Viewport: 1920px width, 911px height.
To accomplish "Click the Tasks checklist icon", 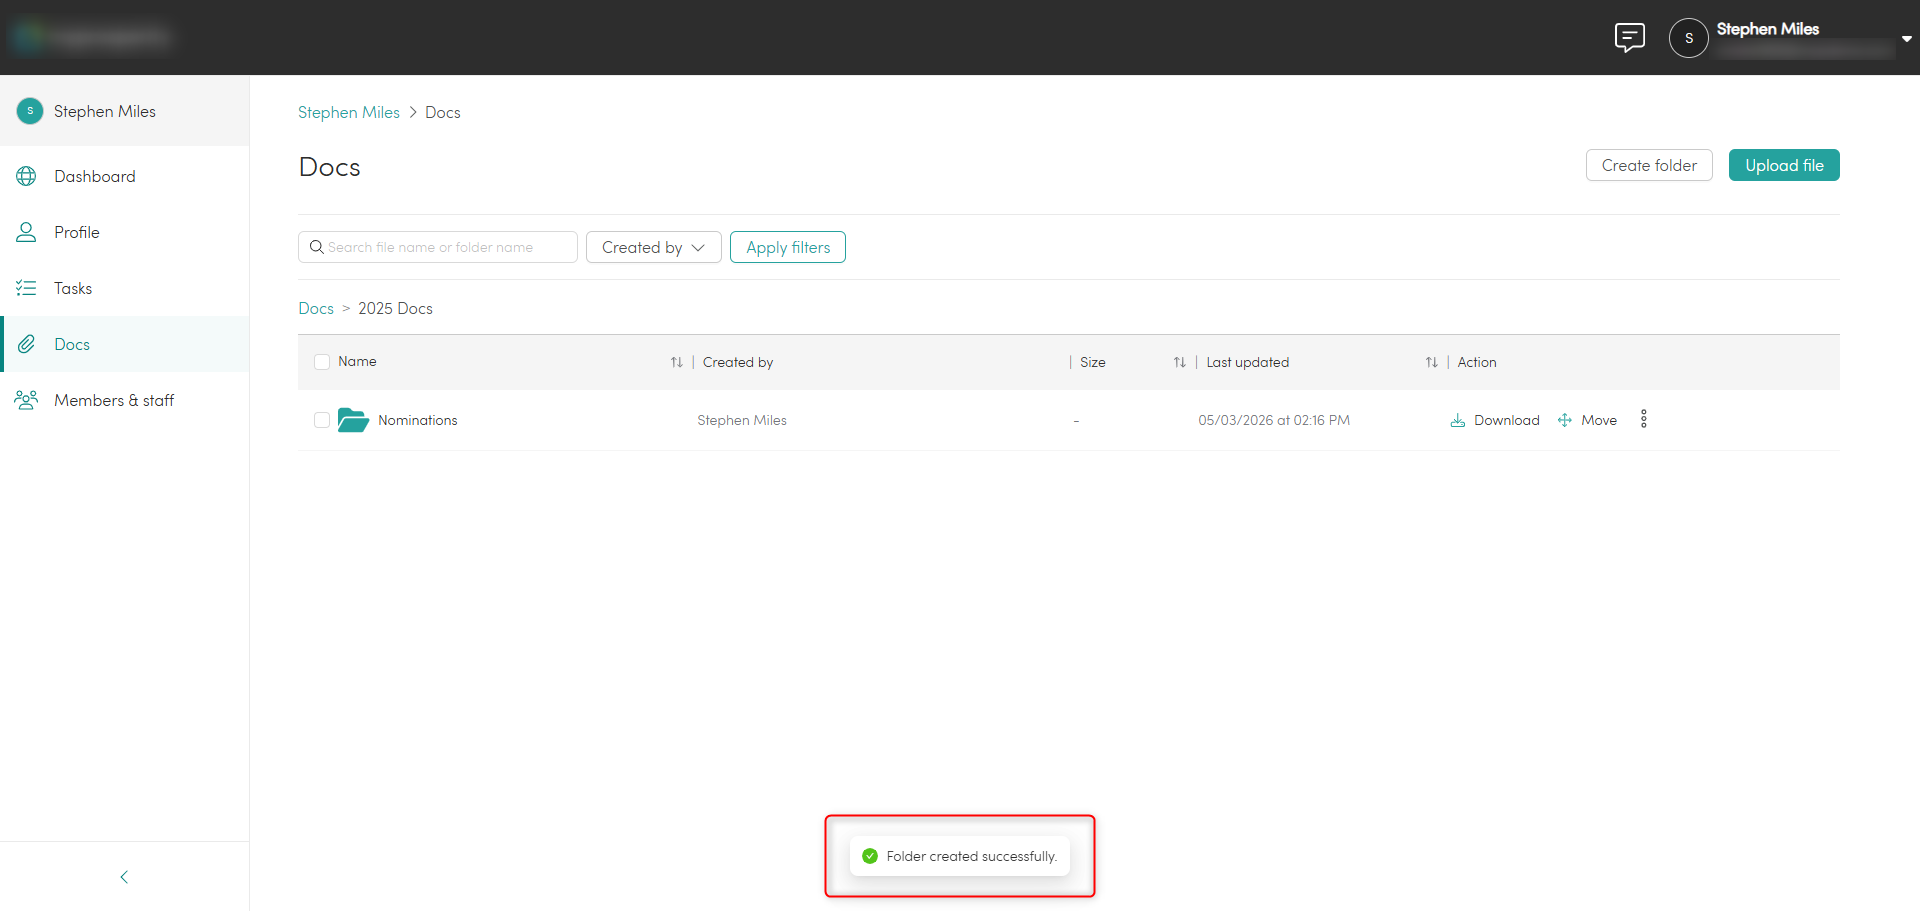I will point(27,288).
